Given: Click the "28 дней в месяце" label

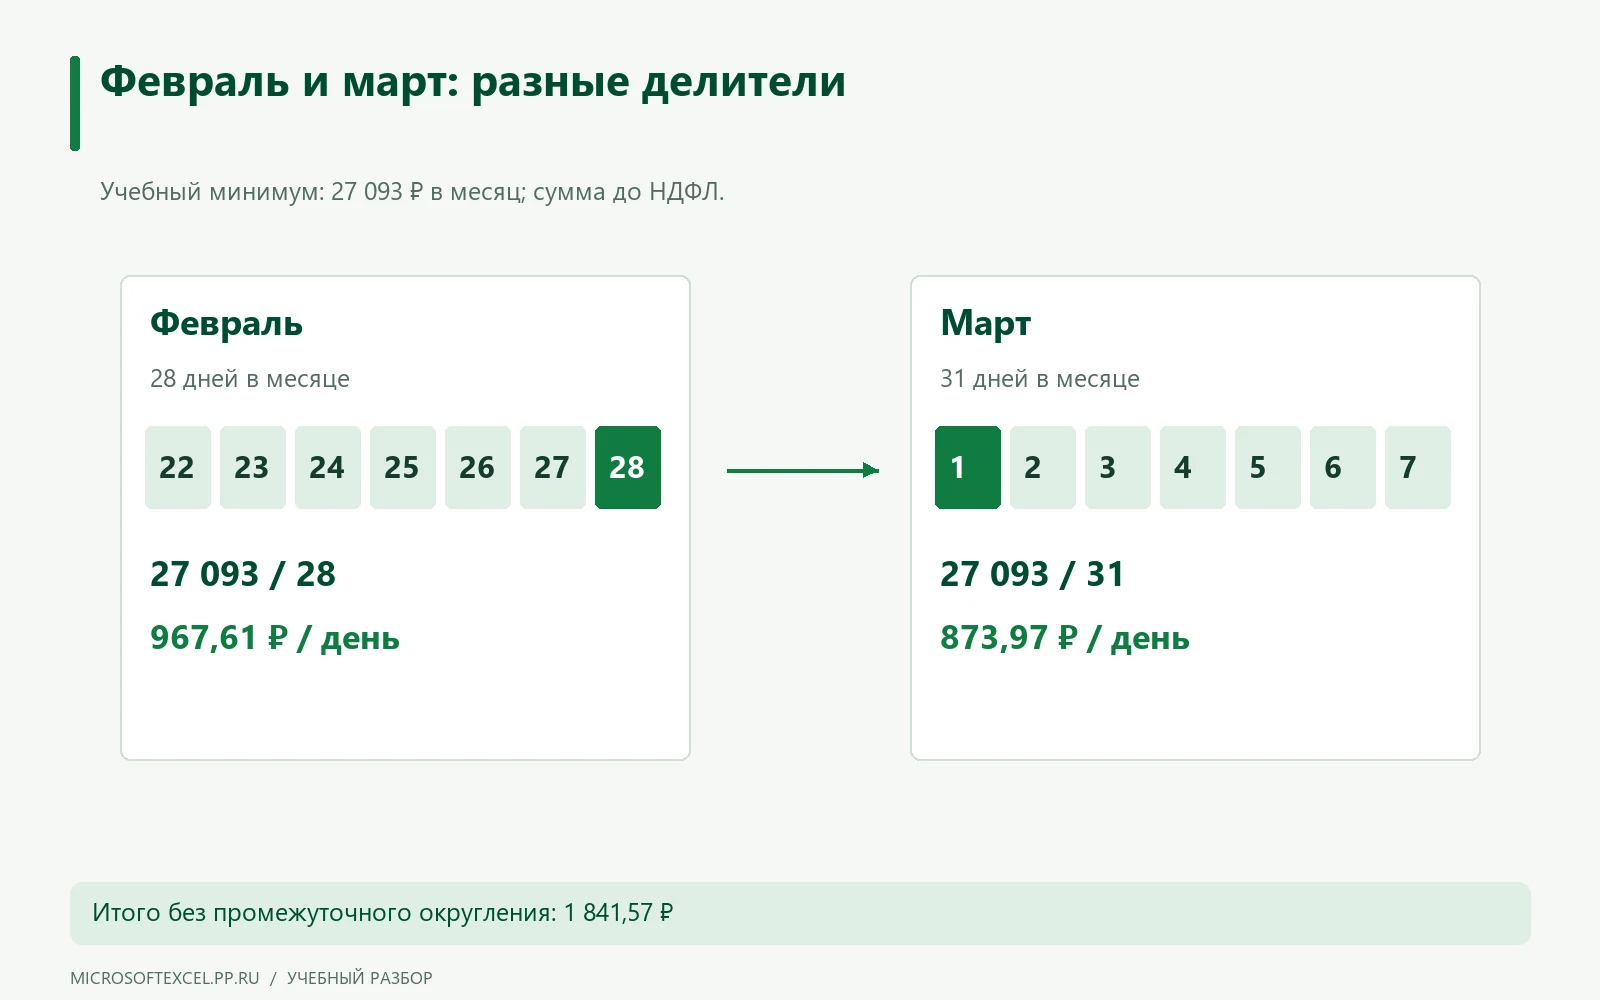Looking at the screenshot, I should pyautogui.click(x=250, y=379).
